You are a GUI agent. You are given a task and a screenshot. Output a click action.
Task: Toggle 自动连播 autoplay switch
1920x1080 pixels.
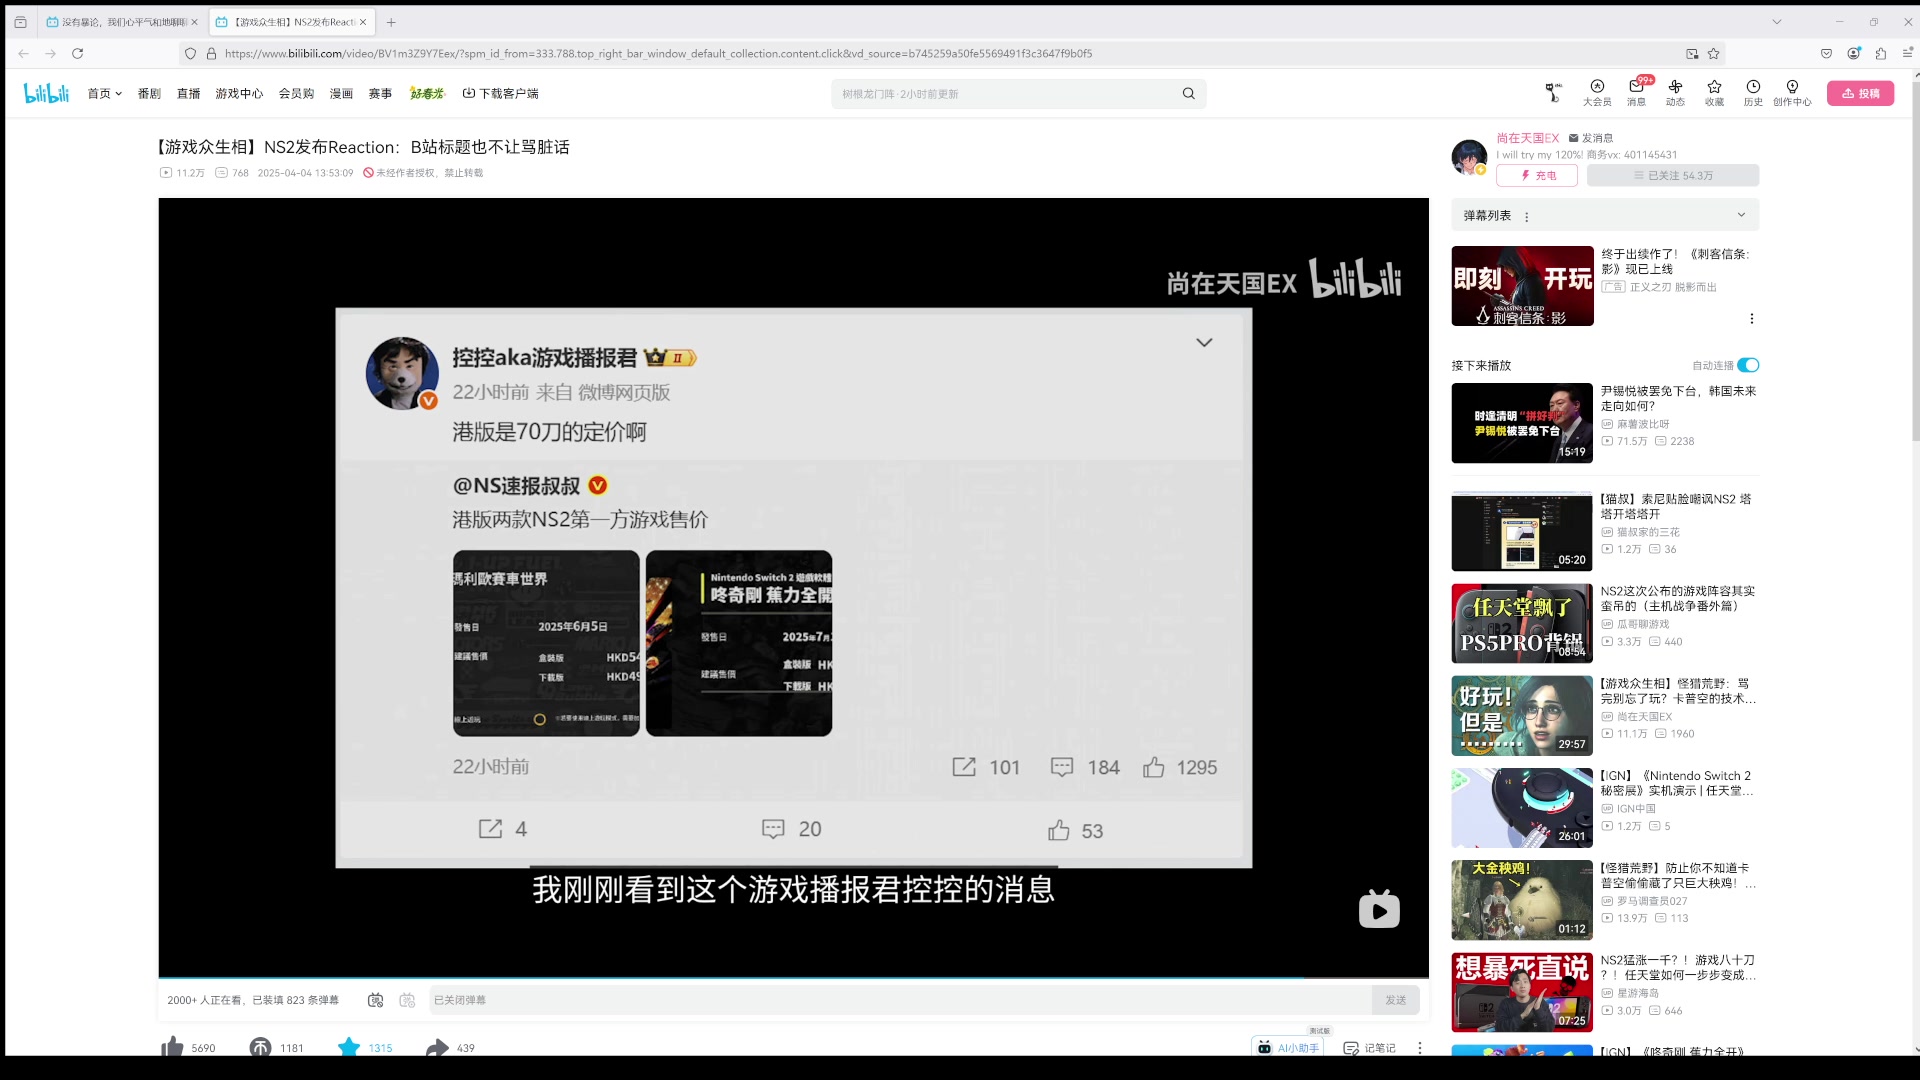(x=1748, y=365)
